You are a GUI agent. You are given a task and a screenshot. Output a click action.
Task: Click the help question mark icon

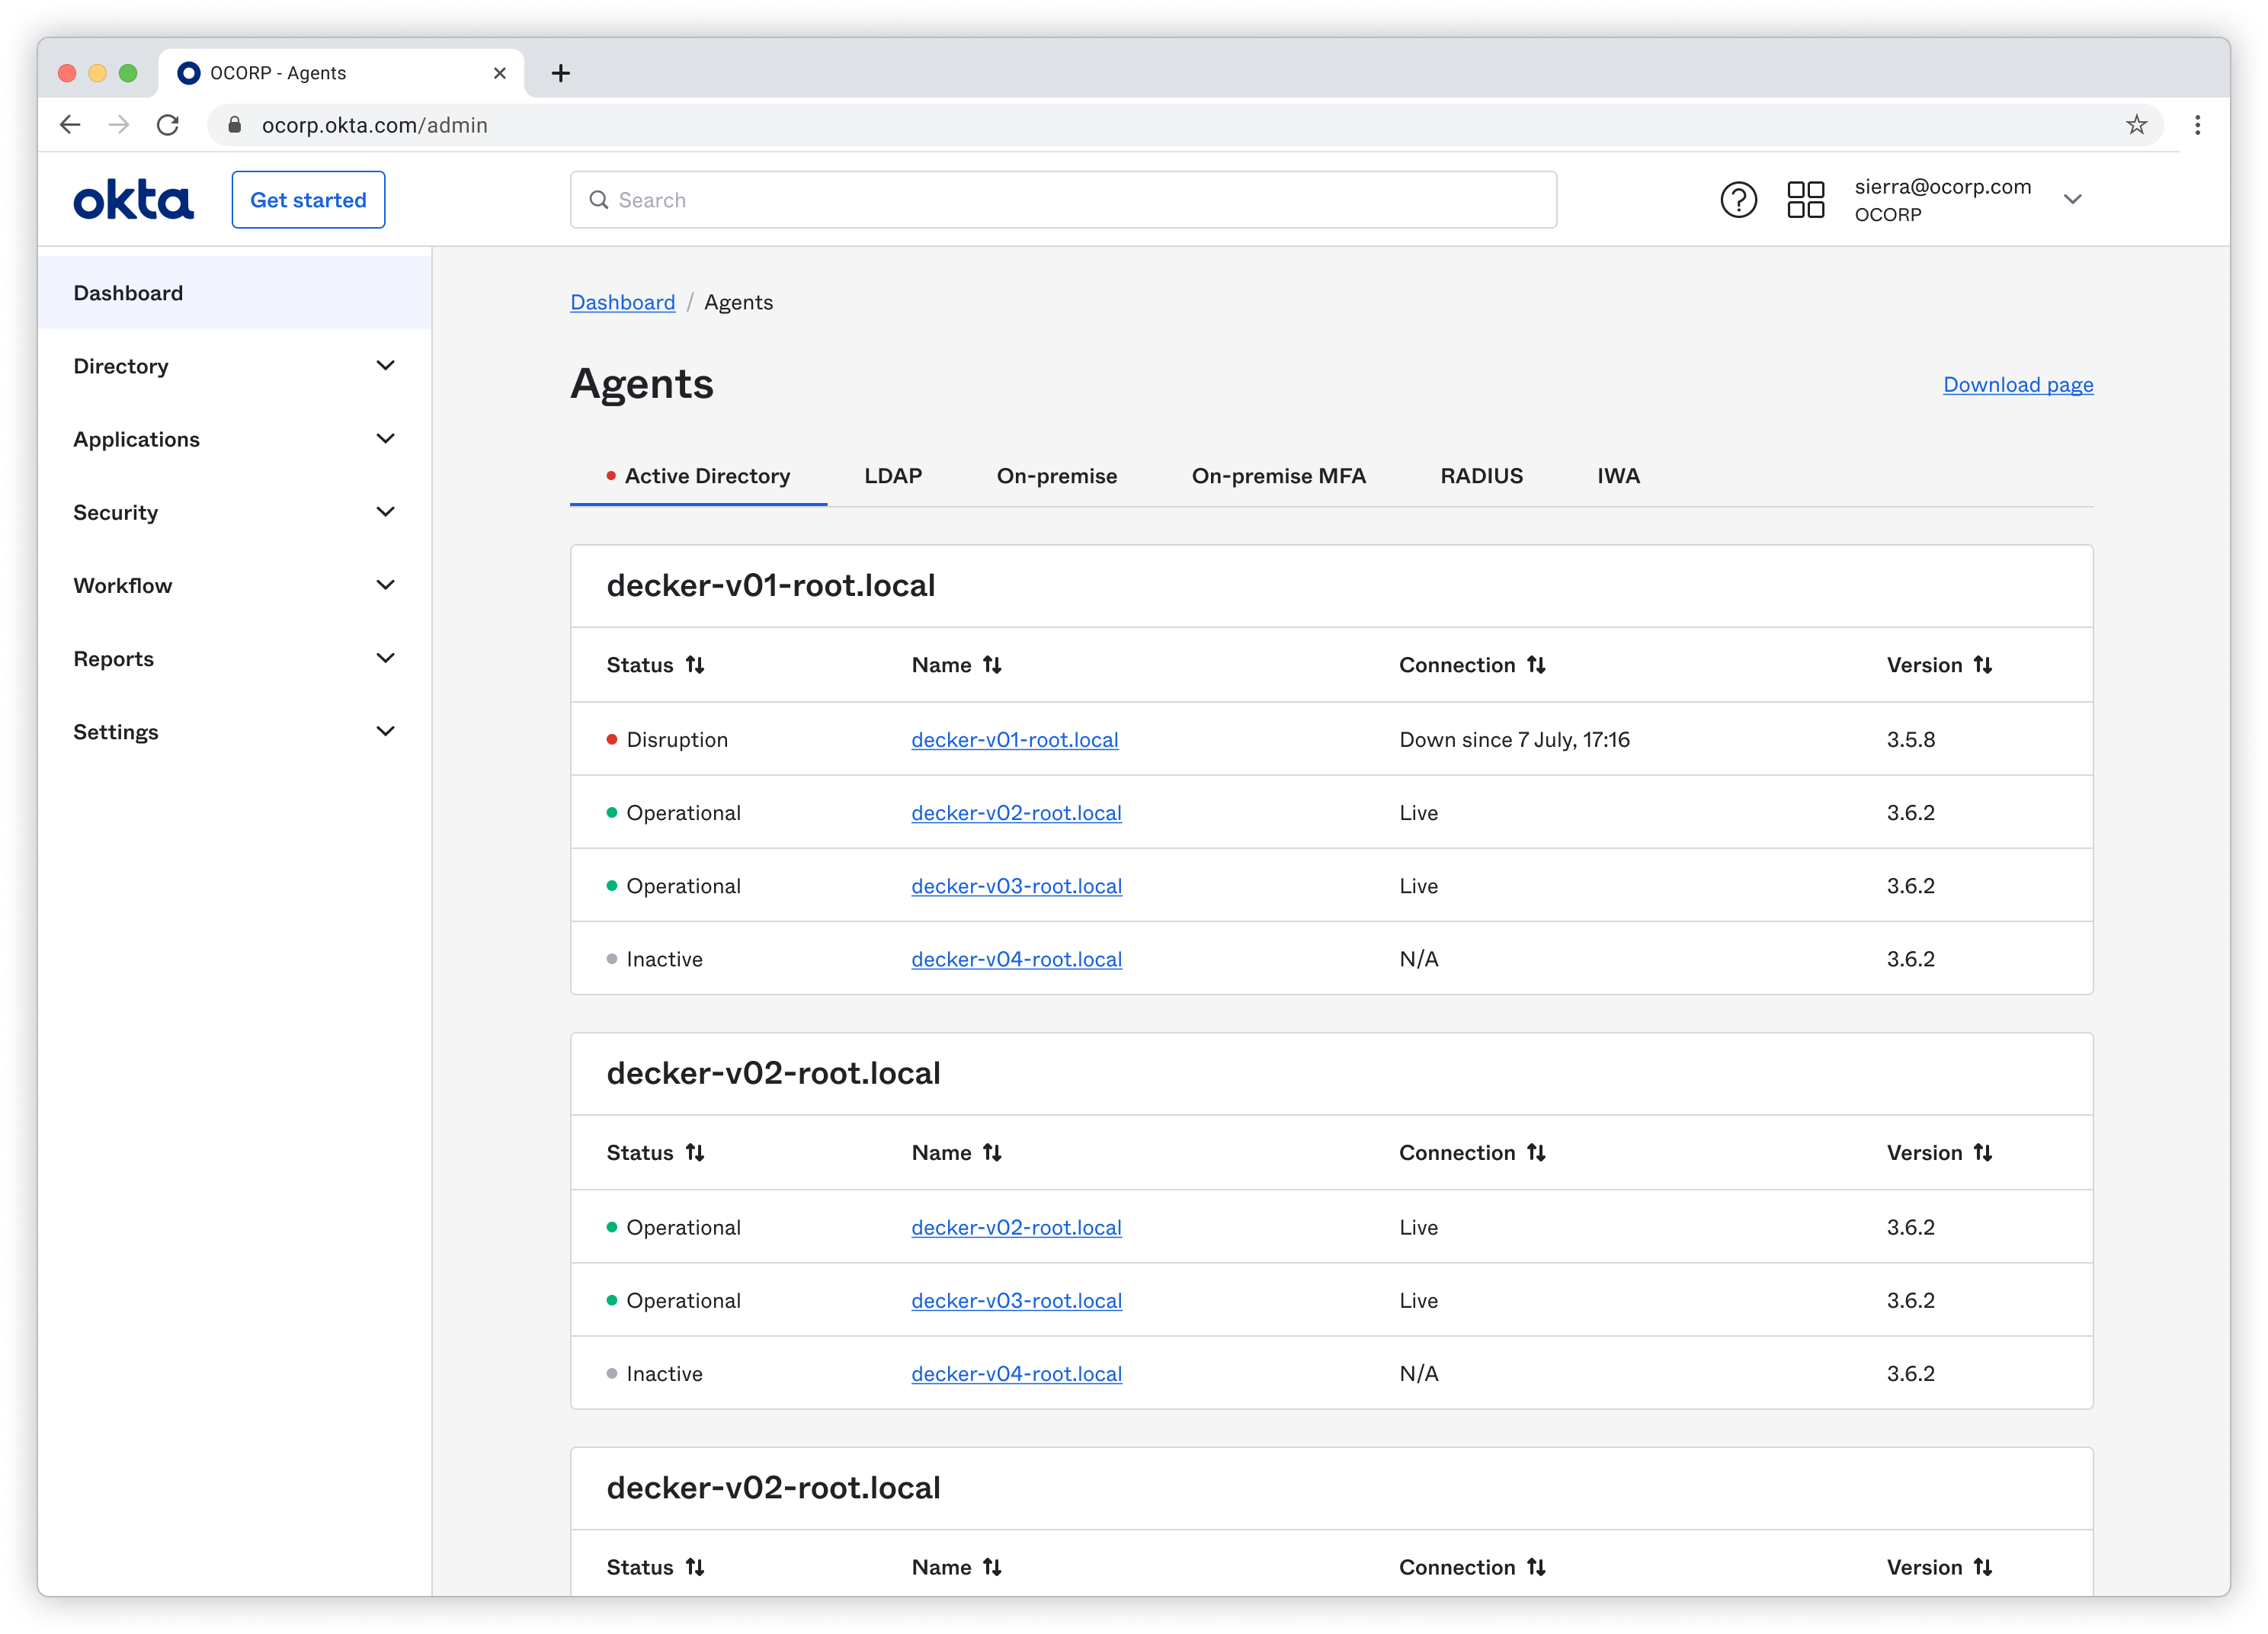(x=1738, y=200)
